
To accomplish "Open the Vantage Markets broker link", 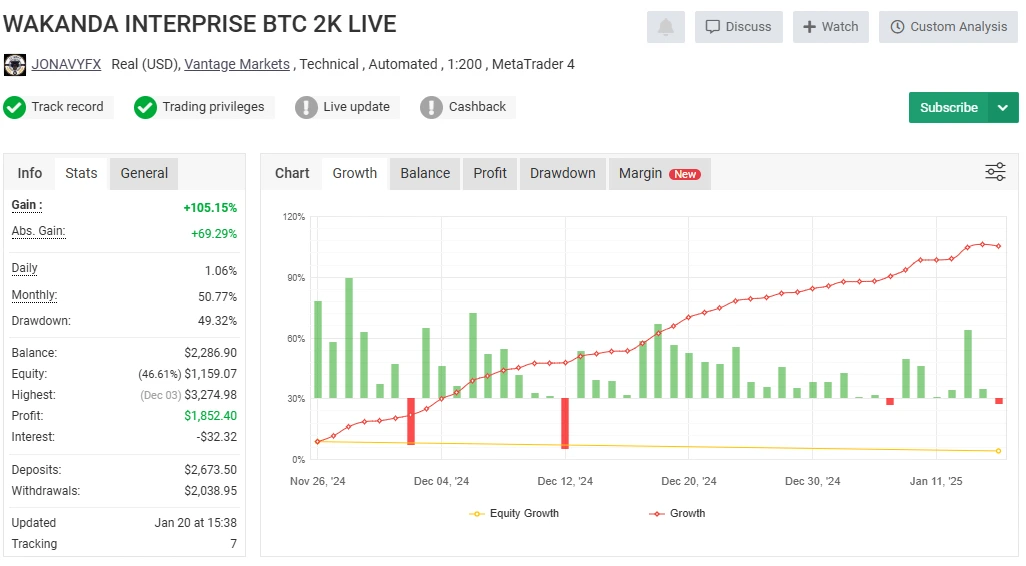I will tap(237, 64).
